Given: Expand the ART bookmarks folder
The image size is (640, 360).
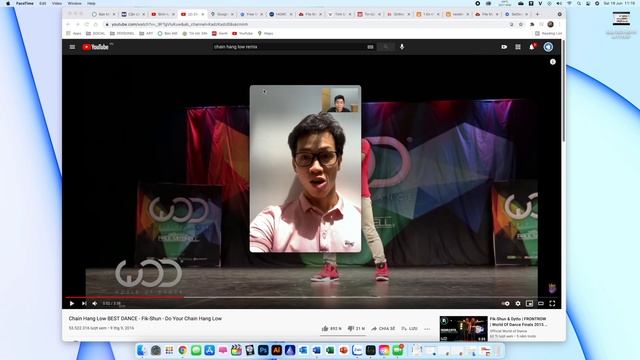Looking at the screenshot, I should (x=146, y=33).
